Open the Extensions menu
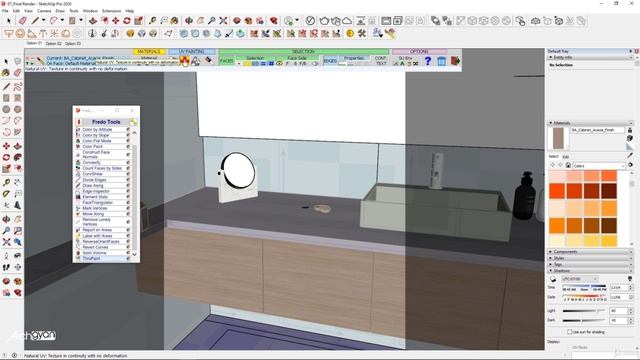This screenshot has height=360, width=640. tap(111, 11)
